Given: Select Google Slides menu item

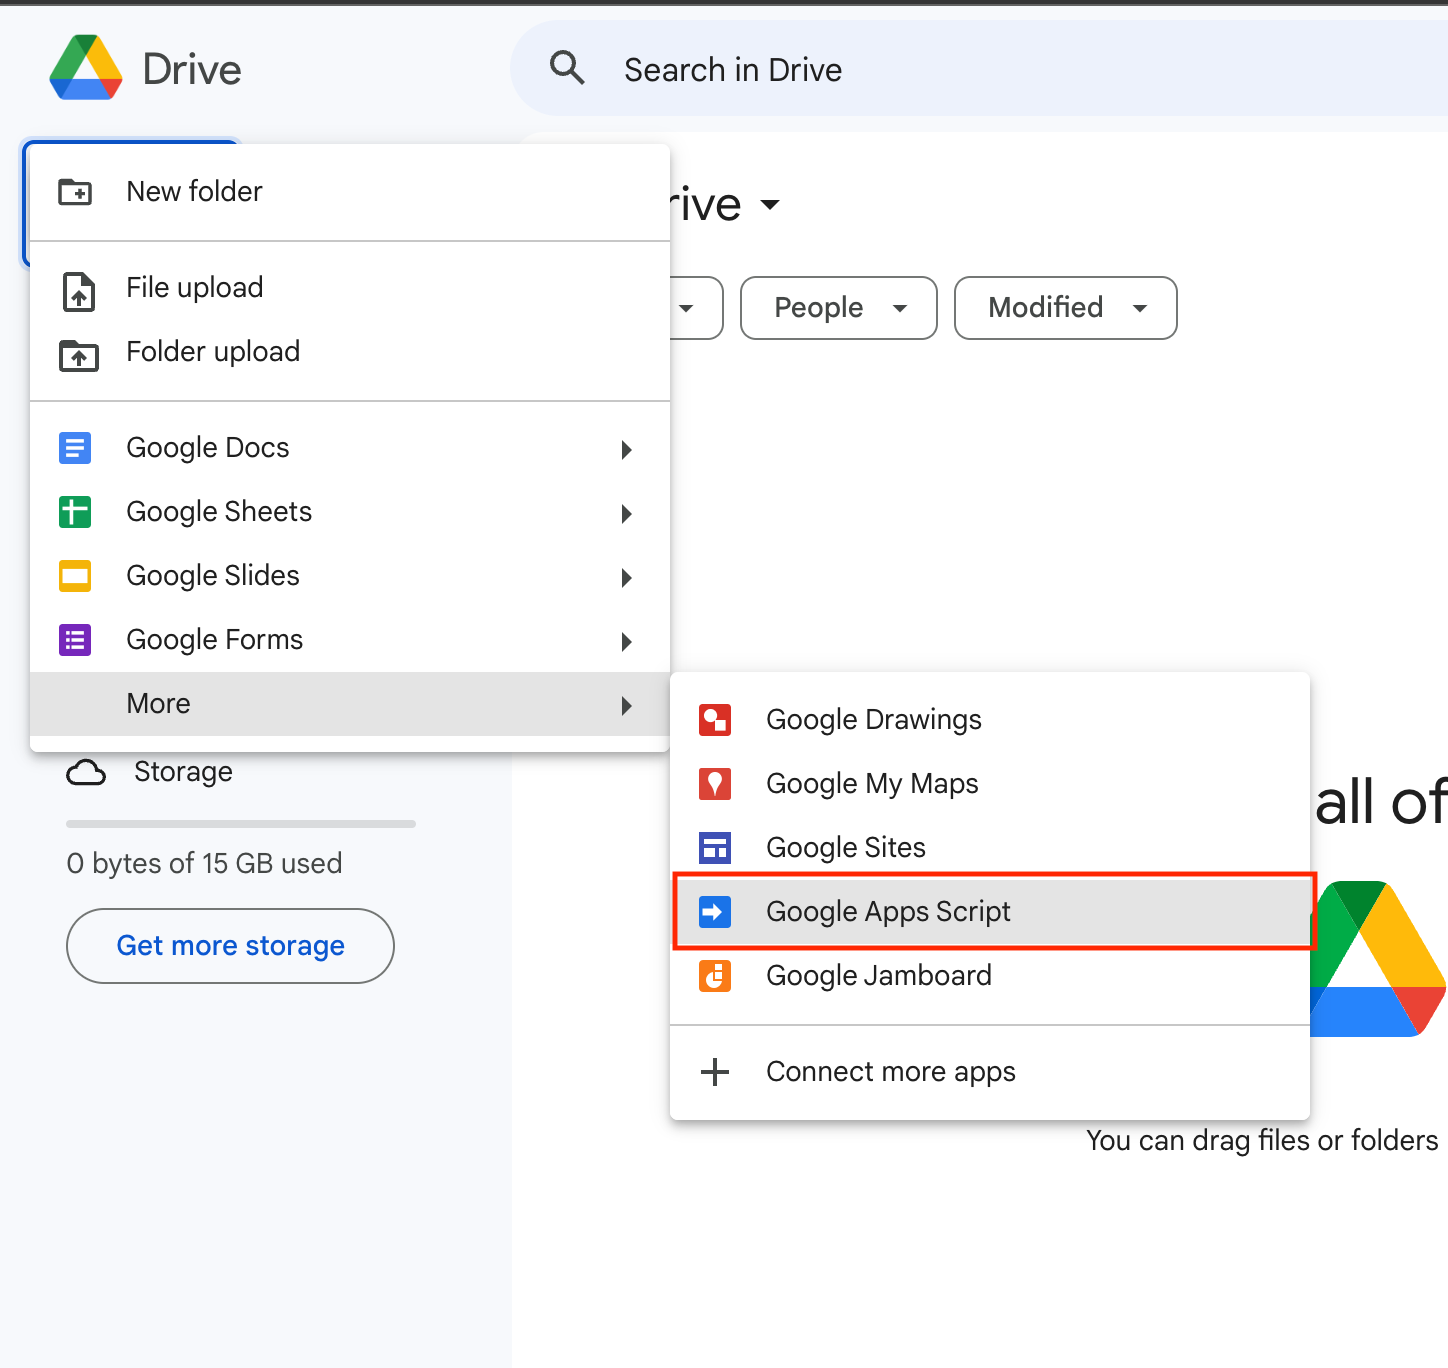Looking at the screenshot, I should [350, 576].
